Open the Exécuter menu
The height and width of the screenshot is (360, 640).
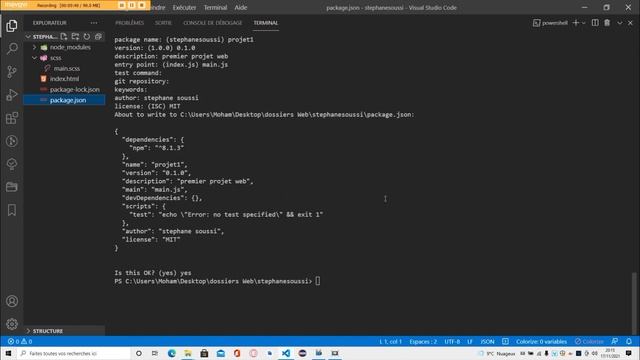184,7
